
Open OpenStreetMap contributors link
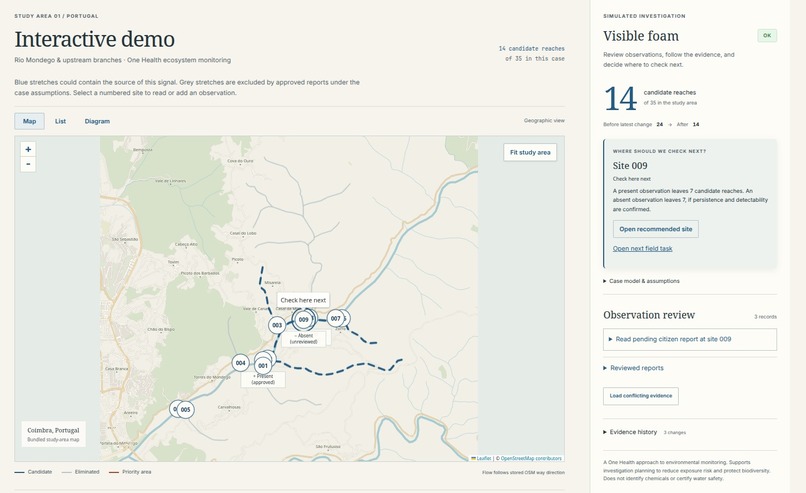click(531, 458)
